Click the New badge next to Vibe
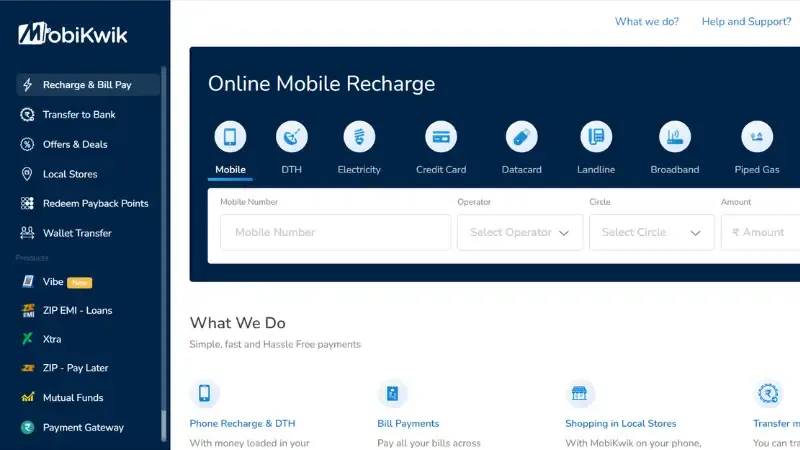 [x=80, y=282]
